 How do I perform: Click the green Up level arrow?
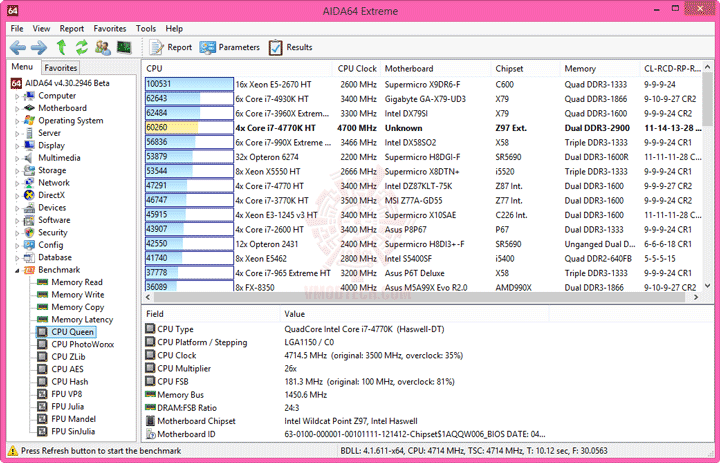point(61,47)
